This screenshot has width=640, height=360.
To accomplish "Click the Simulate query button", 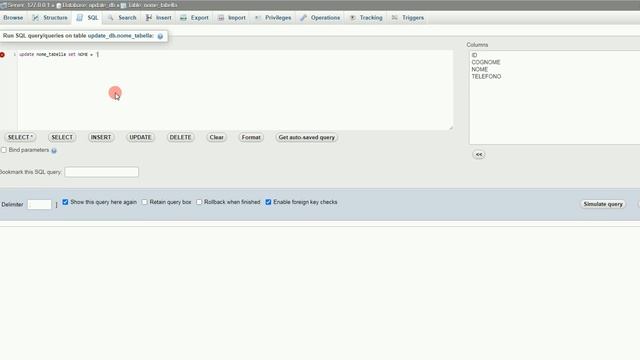I will 603,204.
